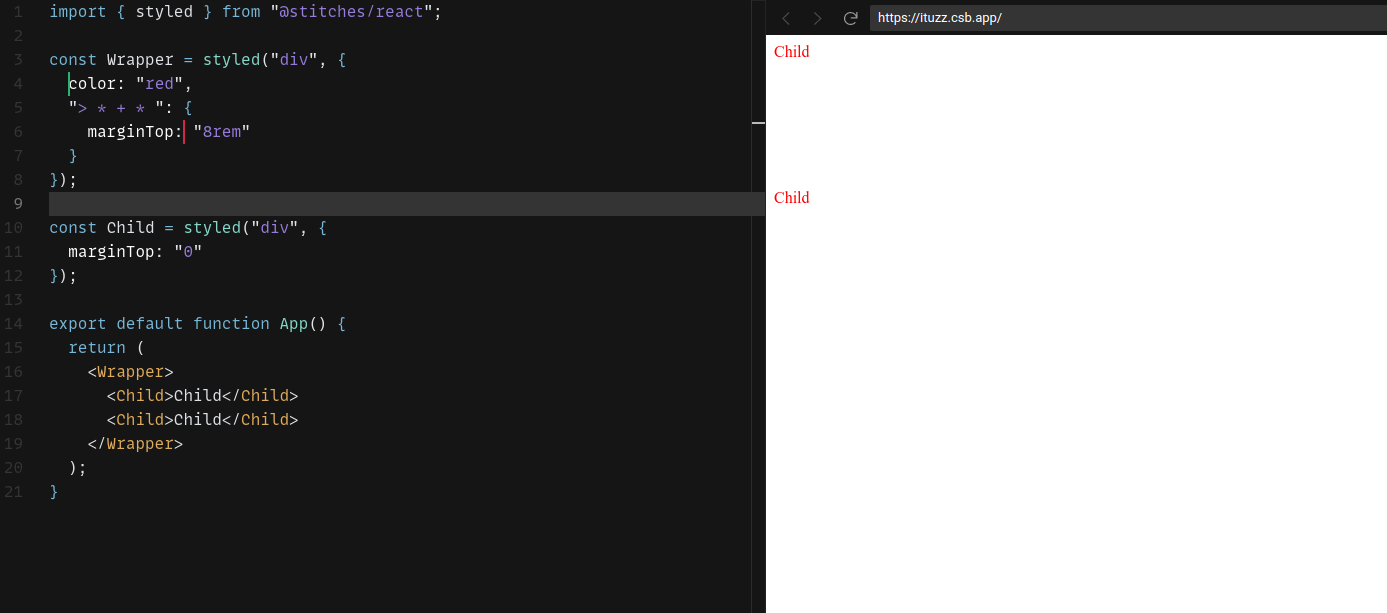Click the Child styled definition on line 10
The image size is (1387, 613).
pos(131,227)
